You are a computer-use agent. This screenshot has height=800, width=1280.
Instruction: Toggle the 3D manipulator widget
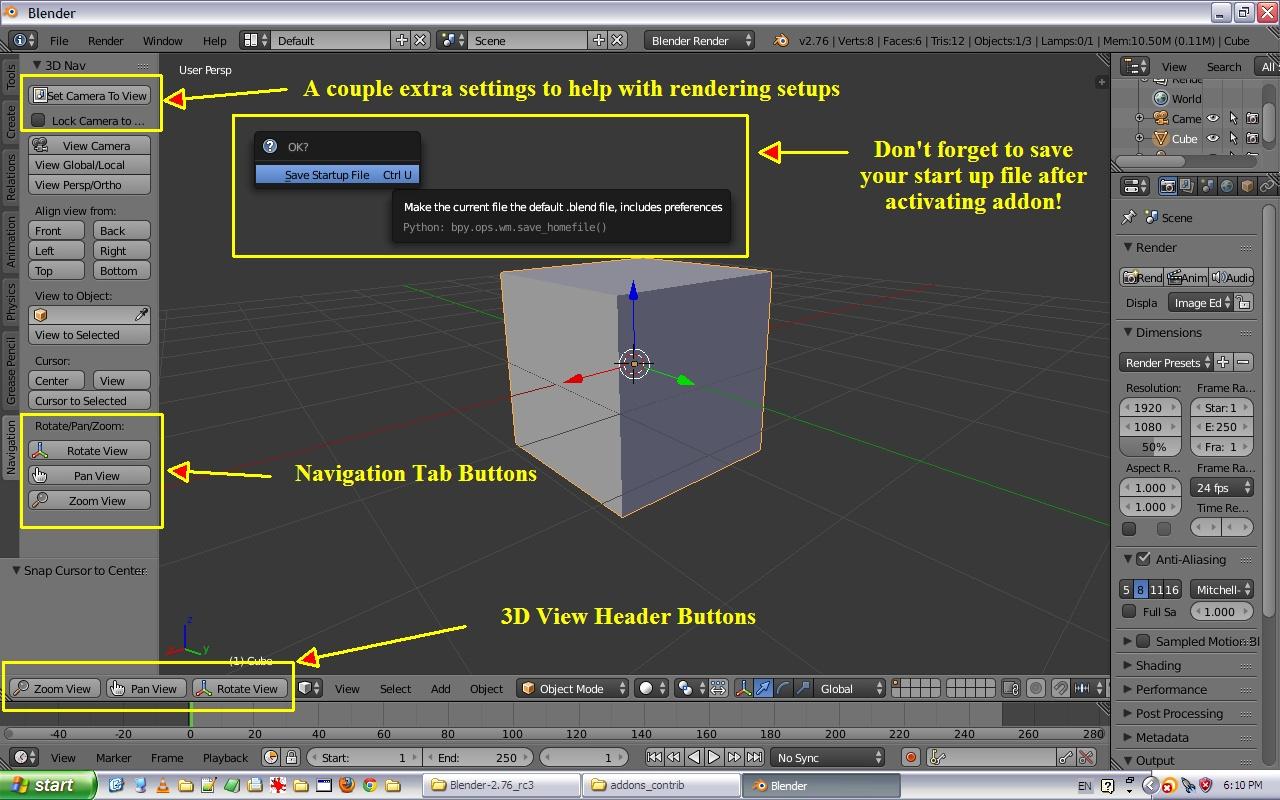(743, 688)
